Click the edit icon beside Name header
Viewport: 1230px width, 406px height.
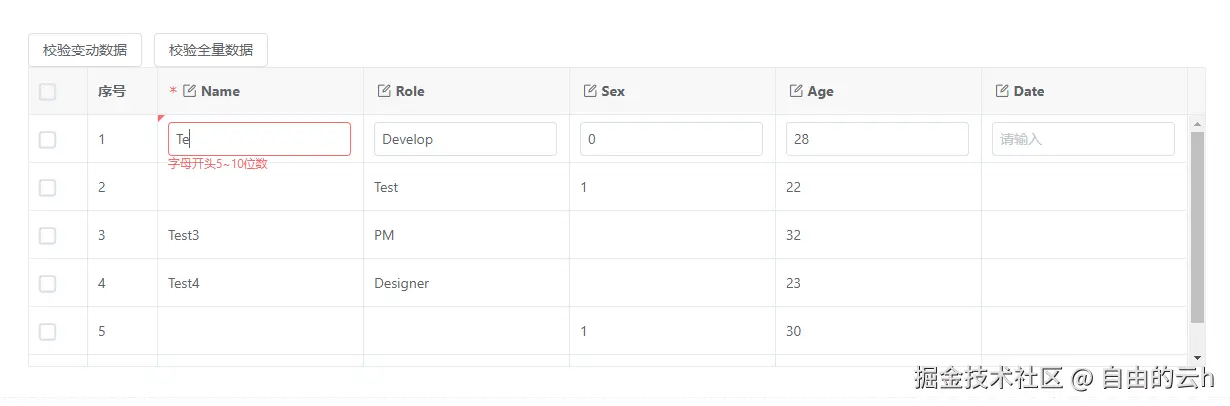tap(190, 91)
